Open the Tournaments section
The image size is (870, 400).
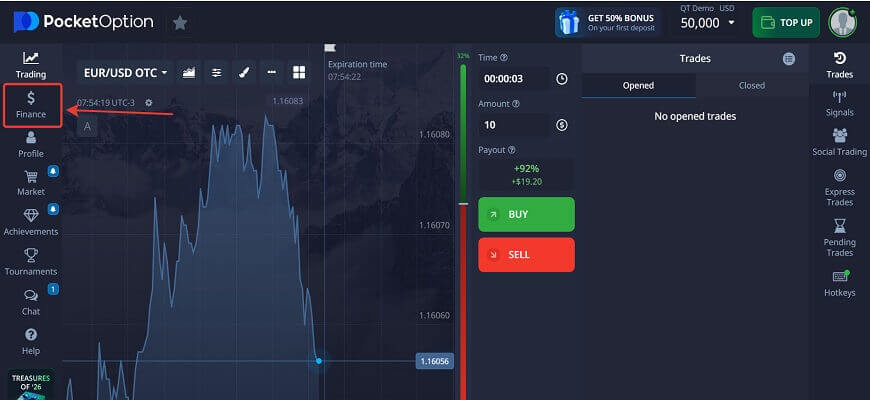(x=31, y=262)
